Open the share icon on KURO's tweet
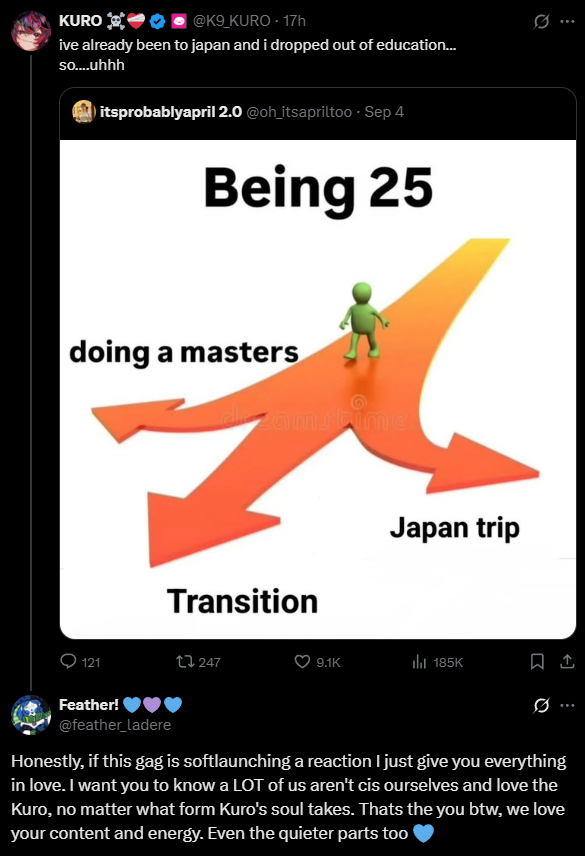The image size is (585, 856). click(568, 662)
